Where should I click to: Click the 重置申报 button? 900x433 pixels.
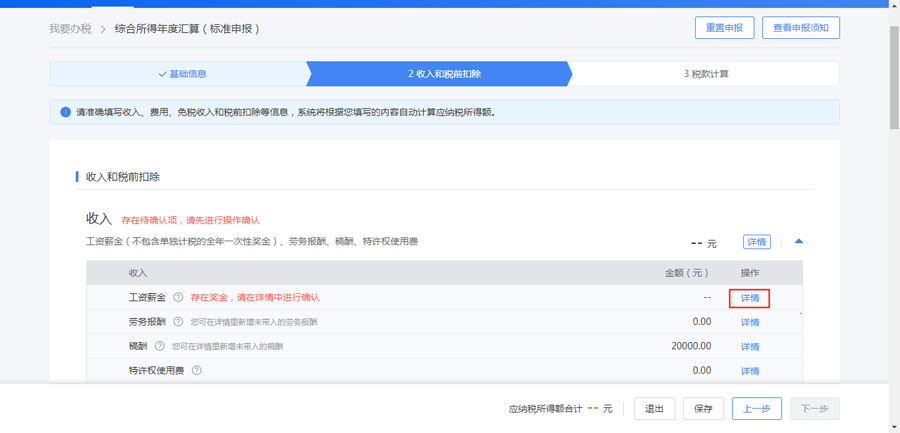click(724, 28)
